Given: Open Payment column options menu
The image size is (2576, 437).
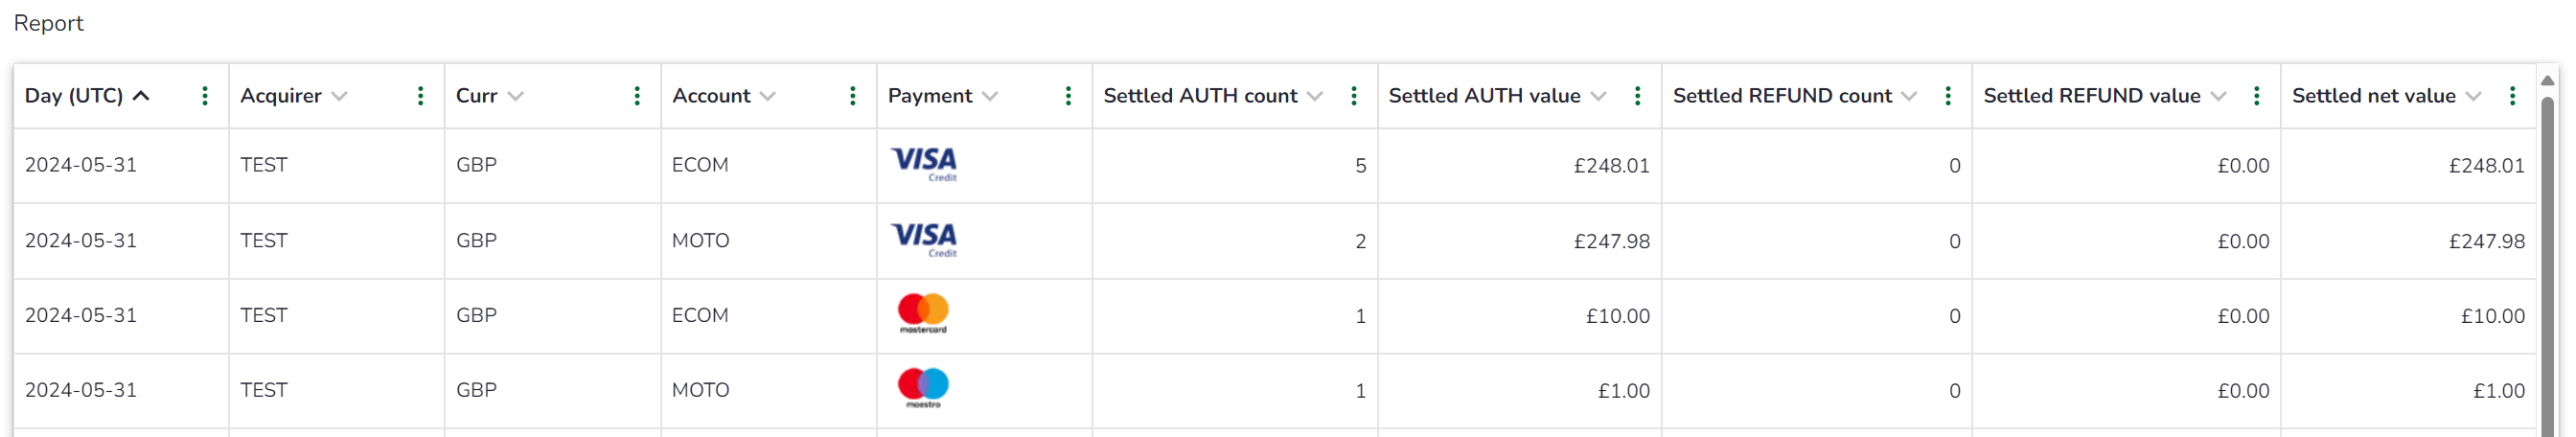Looking at the screenshot, I should (x=1069, y=96).
